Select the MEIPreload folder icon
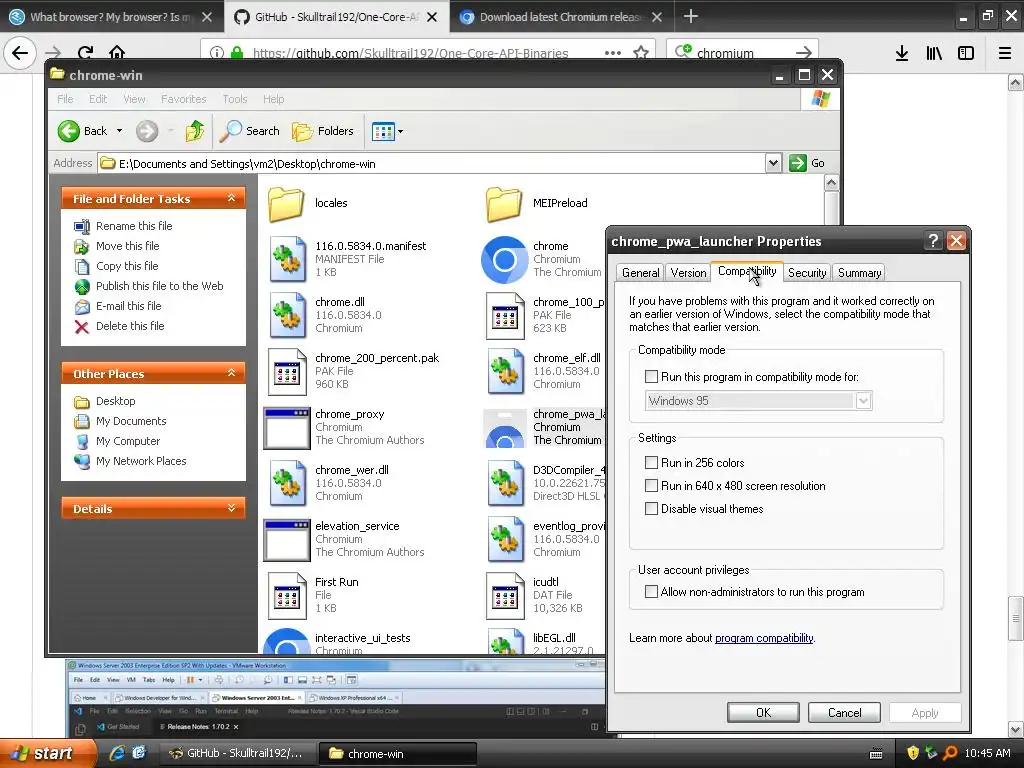Image resolution: width=1024 pixels, height=768 pixels. (504, 204)
